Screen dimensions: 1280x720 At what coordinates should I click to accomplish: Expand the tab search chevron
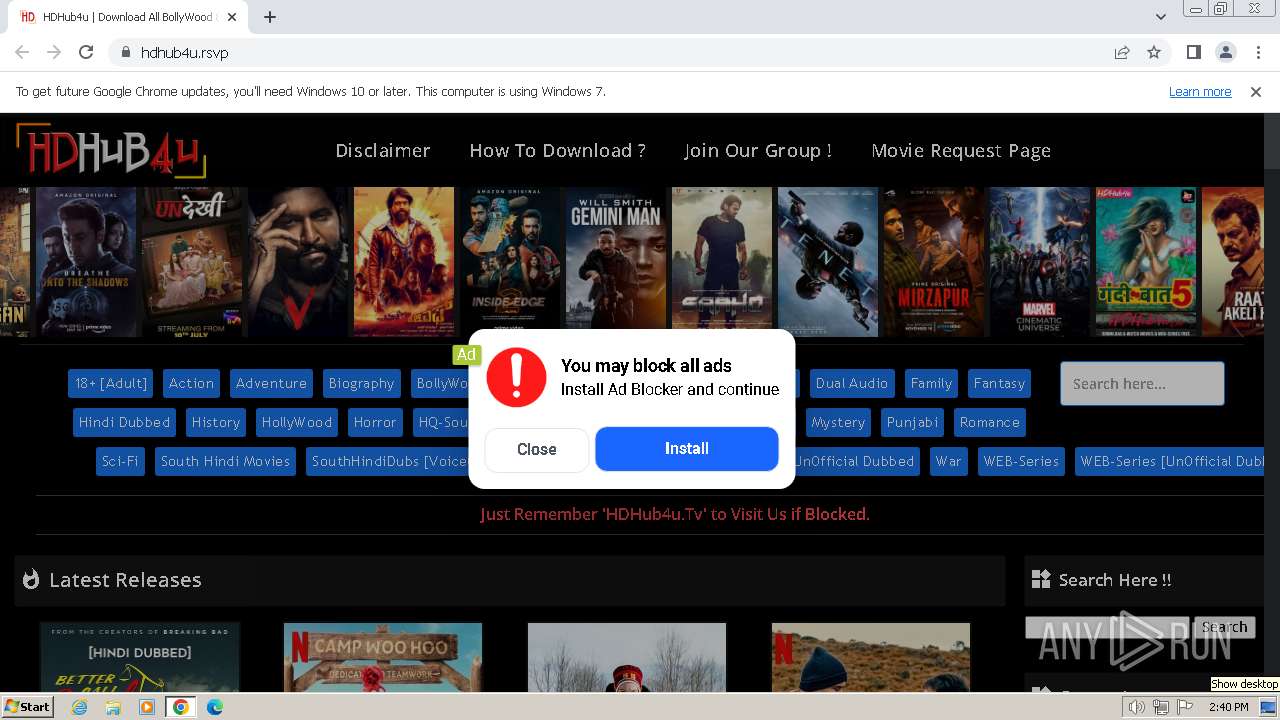(1160, 17)
